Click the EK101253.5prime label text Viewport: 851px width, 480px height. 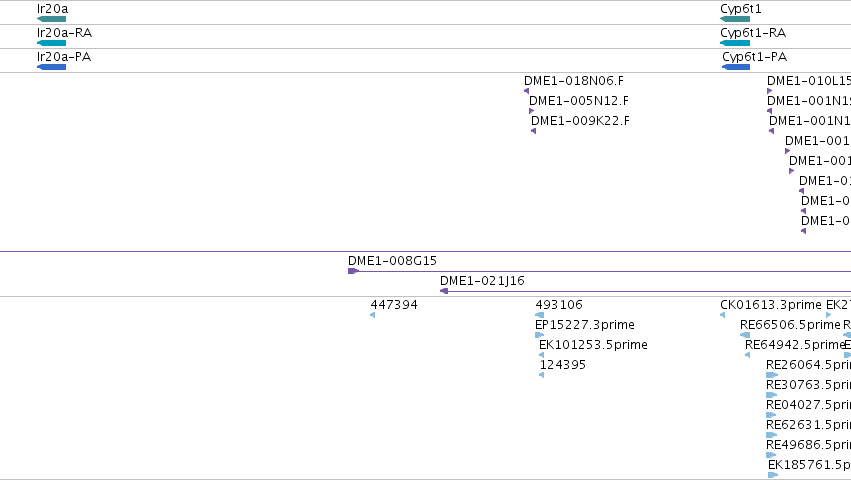tap(593, 345)
